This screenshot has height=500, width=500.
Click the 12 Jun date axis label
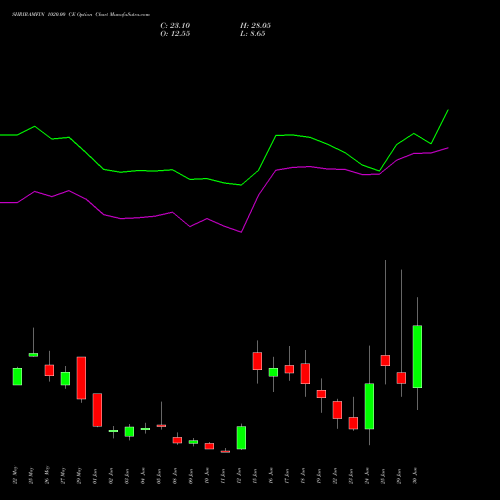click(239, 476)
